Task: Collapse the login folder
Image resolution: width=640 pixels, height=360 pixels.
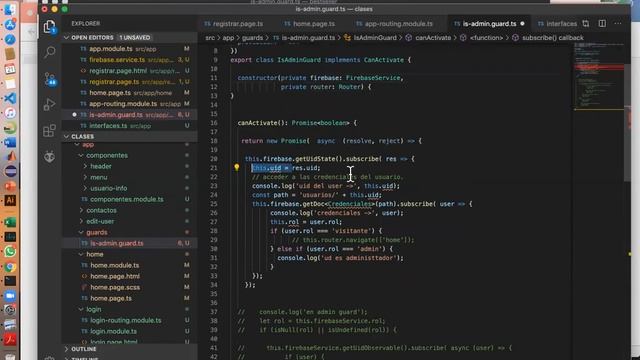Action: tap(81, 309)
